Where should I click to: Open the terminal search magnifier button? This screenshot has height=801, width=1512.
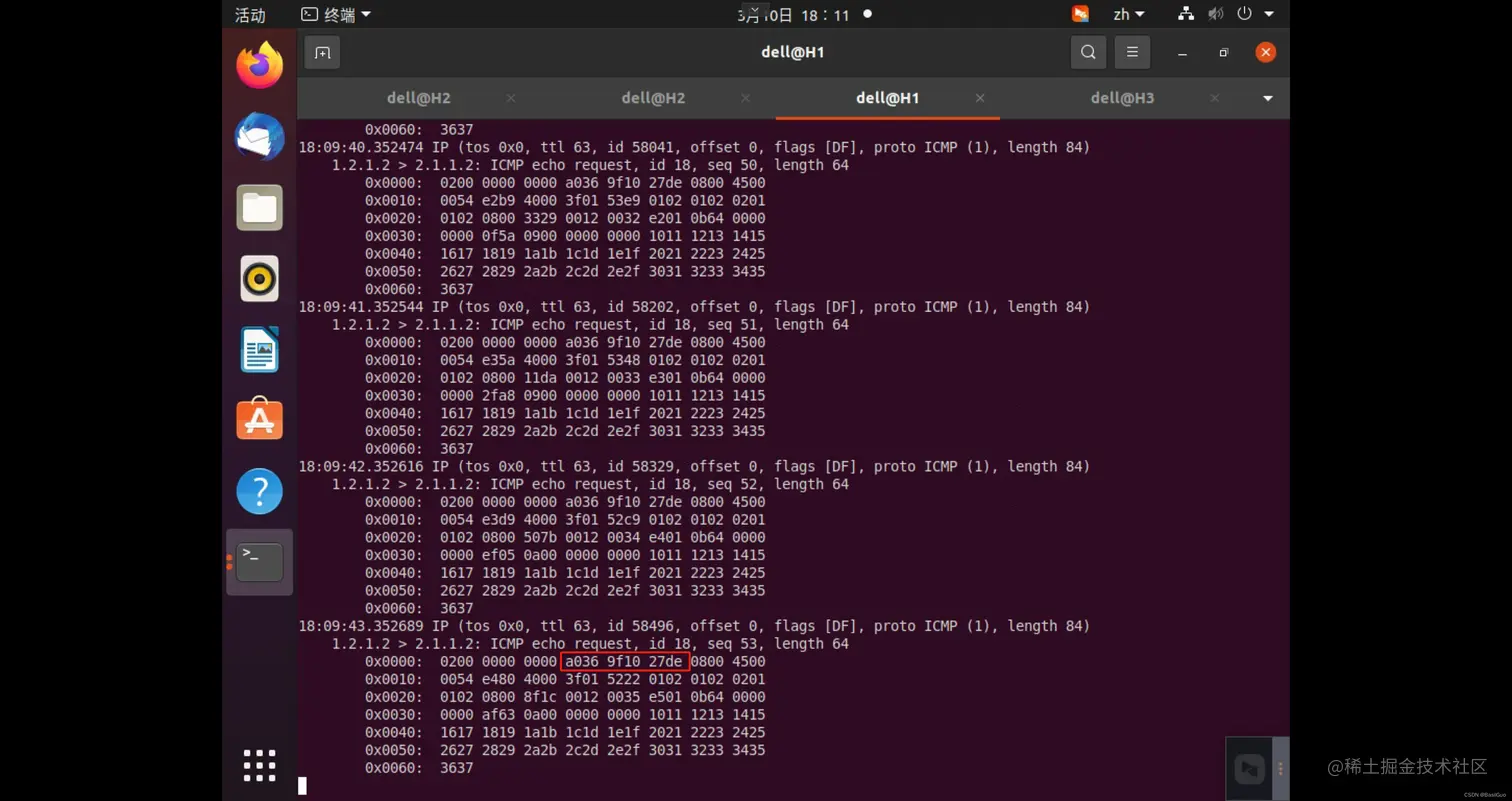point(1088,53)
